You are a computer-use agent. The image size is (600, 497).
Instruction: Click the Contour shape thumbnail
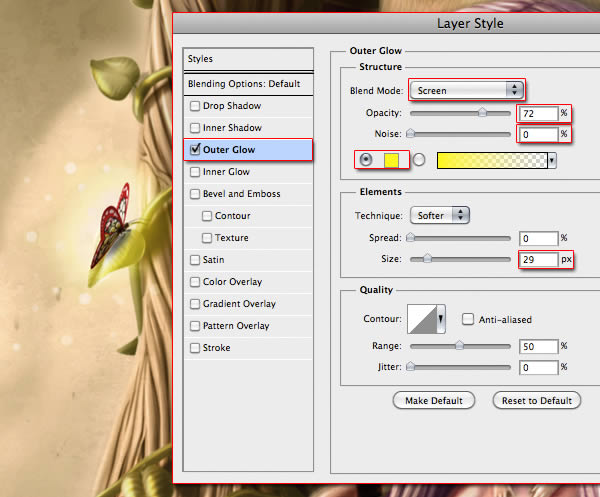click(x=422, y=319)
